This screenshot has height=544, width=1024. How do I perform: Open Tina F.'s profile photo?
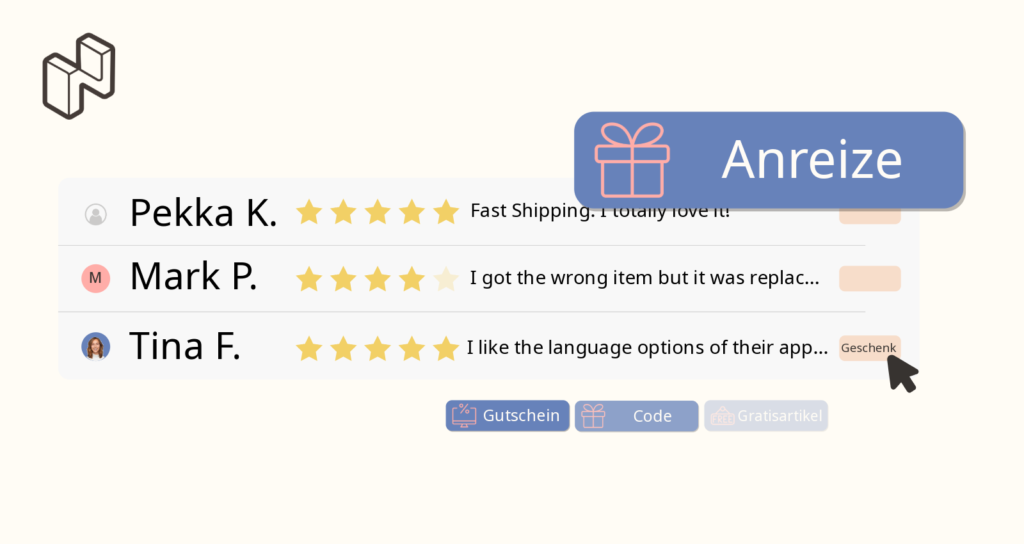click(x=95, y=347)
